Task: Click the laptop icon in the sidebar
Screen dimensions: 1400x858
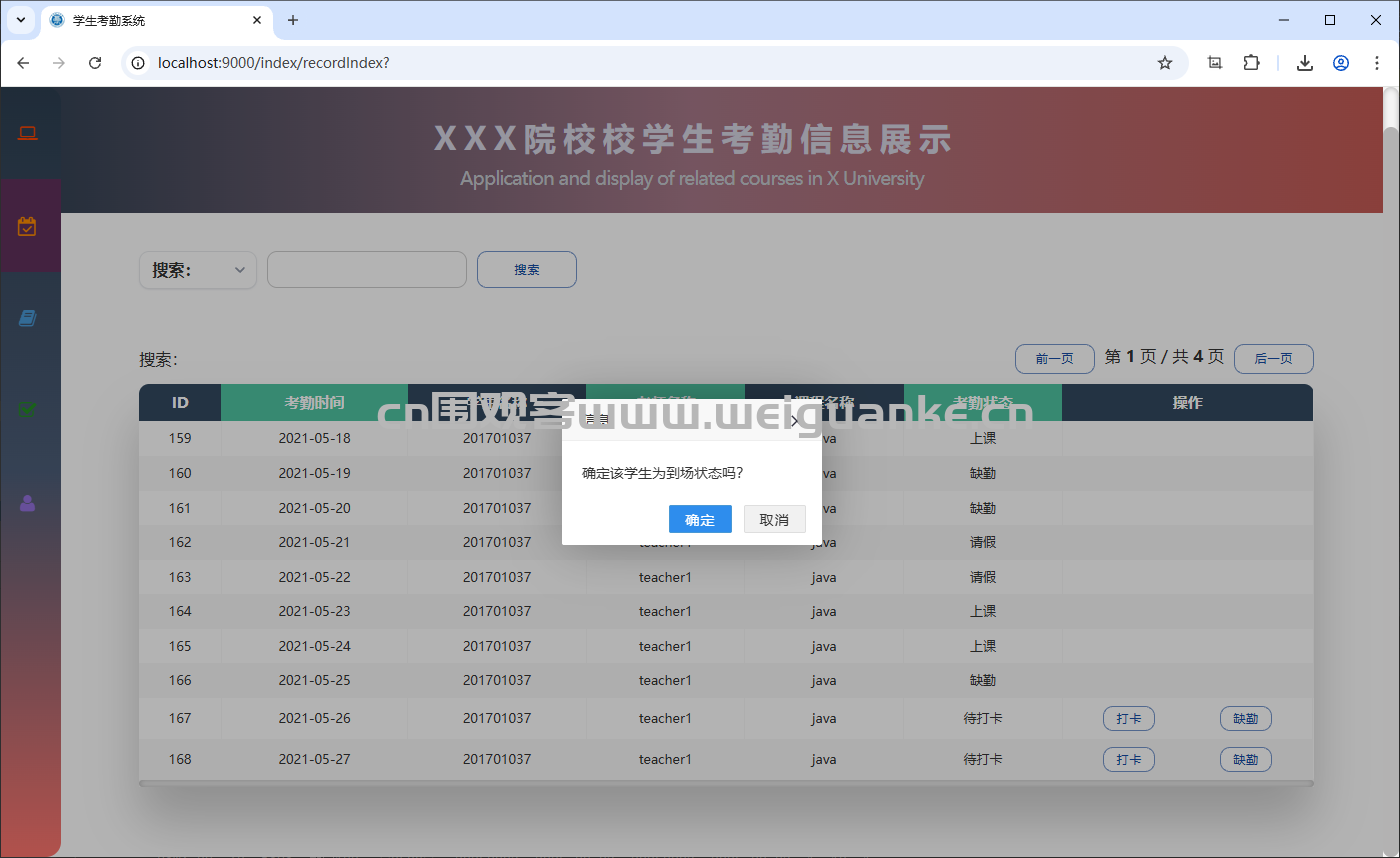Action: point(27,133)
